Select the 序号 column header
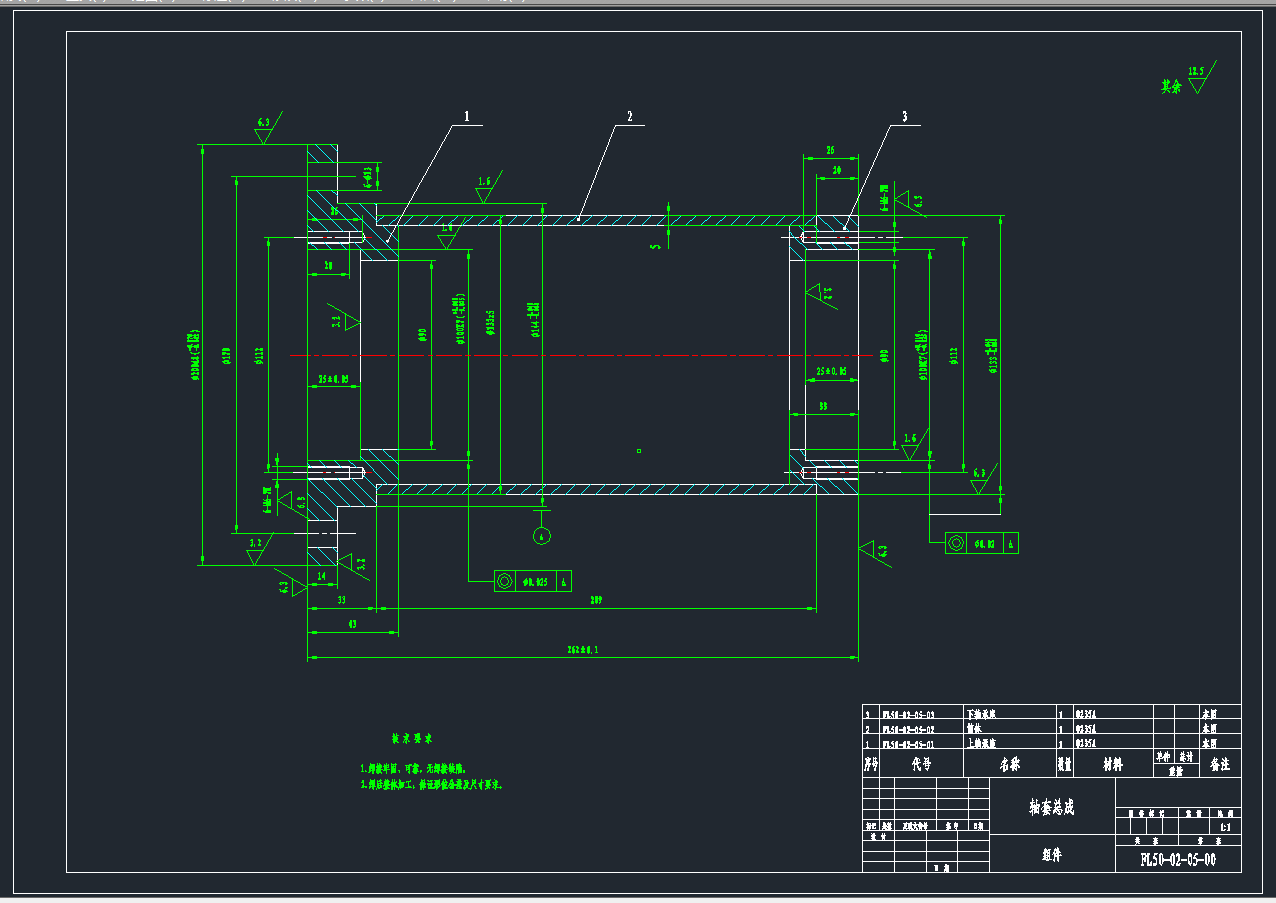1276x903 pixels. click(x=871, y=764)
